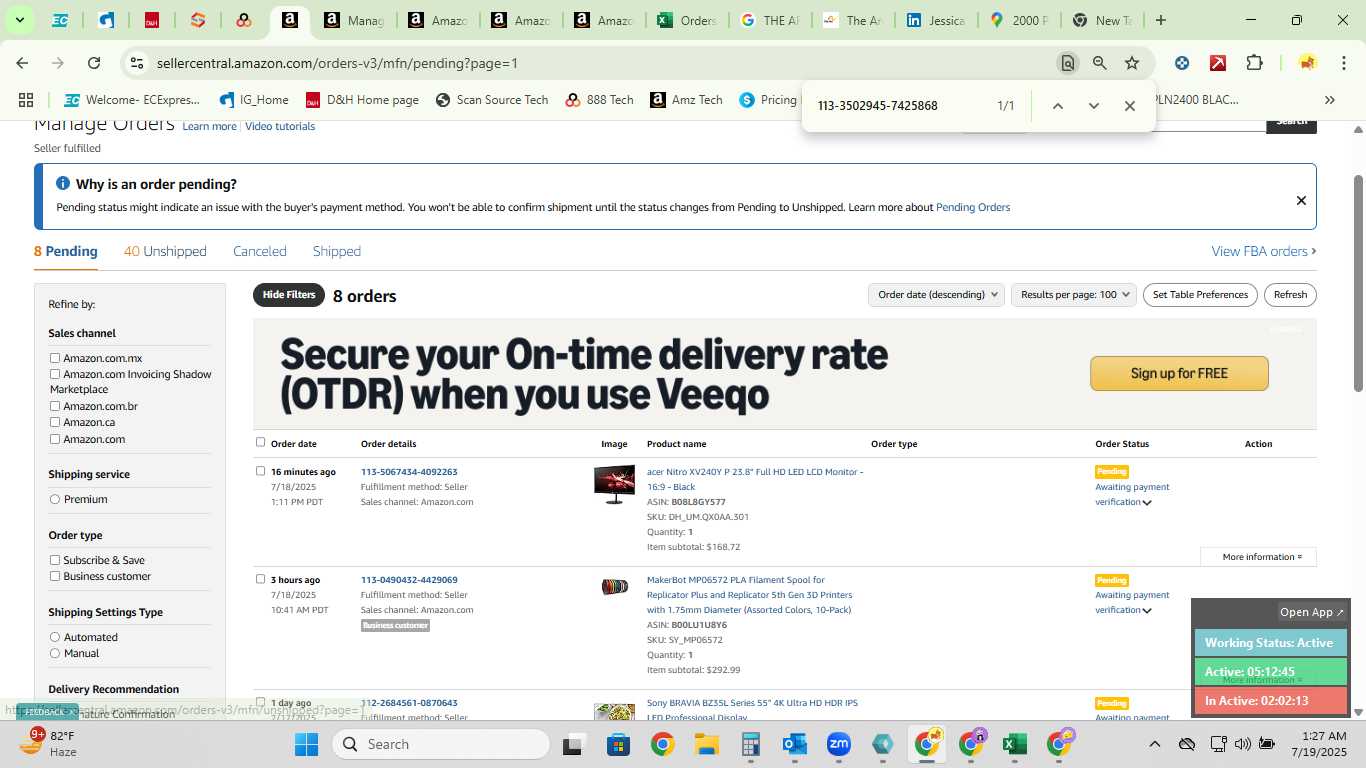Select order 113-5067434-4092263 checkbox
Image resolution: width=1366 pixels, height=768 pixels.
point(261,471)
